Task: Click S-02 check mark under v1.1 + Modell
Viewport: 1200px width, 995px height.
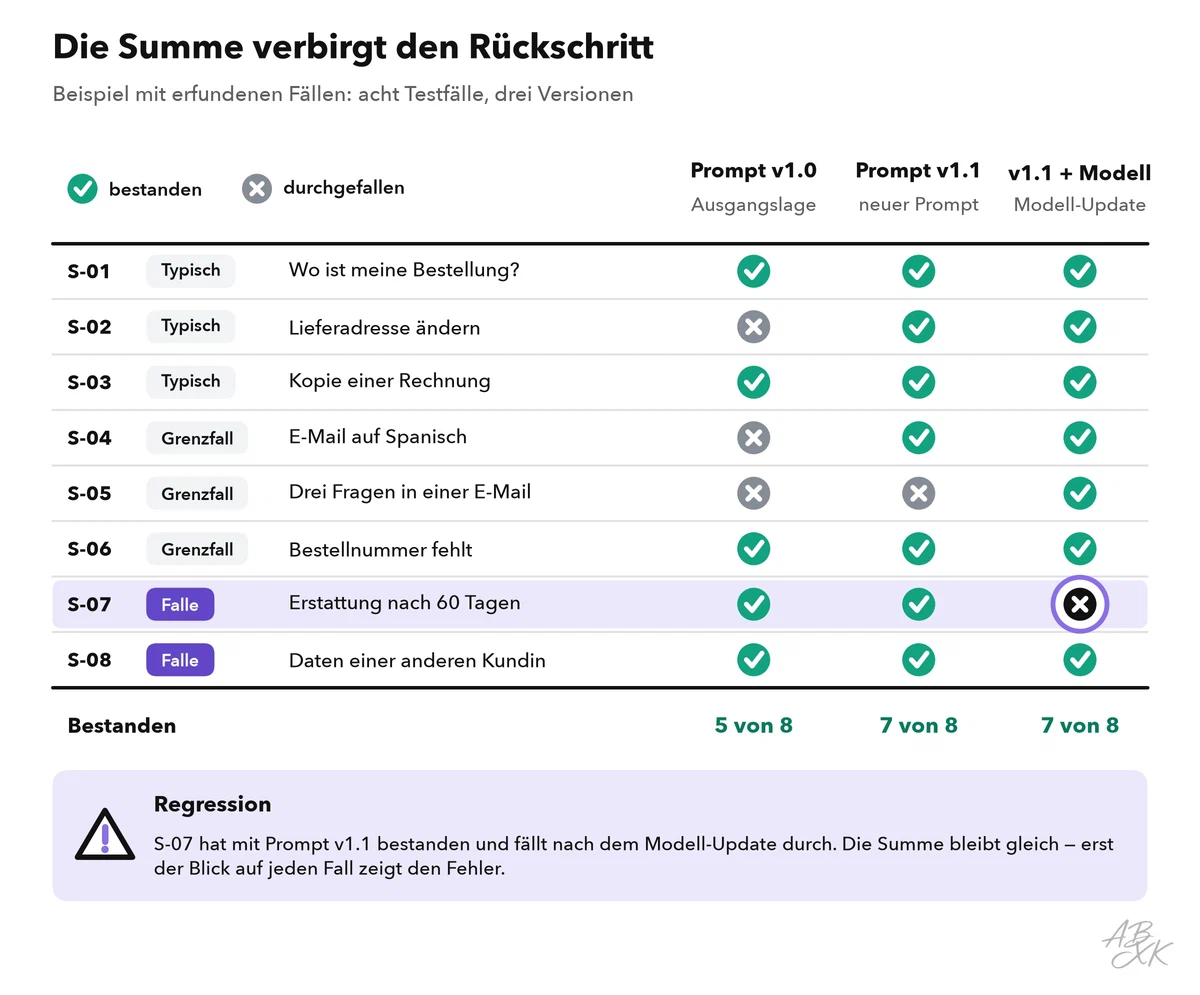Action: (x=1080, y=327)
